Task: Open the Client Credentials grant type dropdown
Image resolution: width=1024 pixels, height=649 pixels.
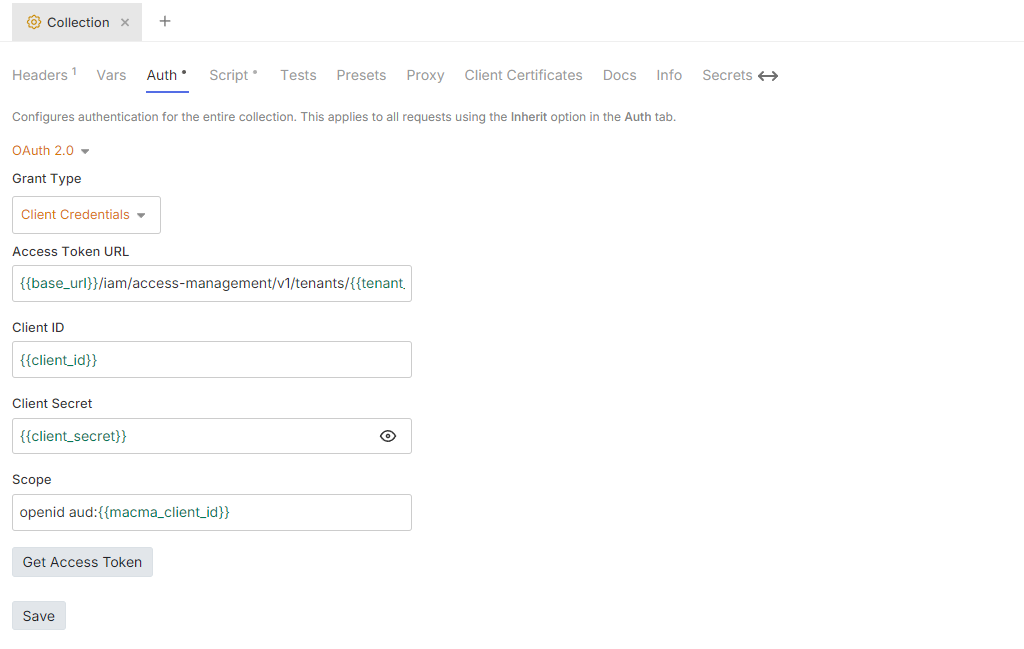Action: tap(86, 214)
